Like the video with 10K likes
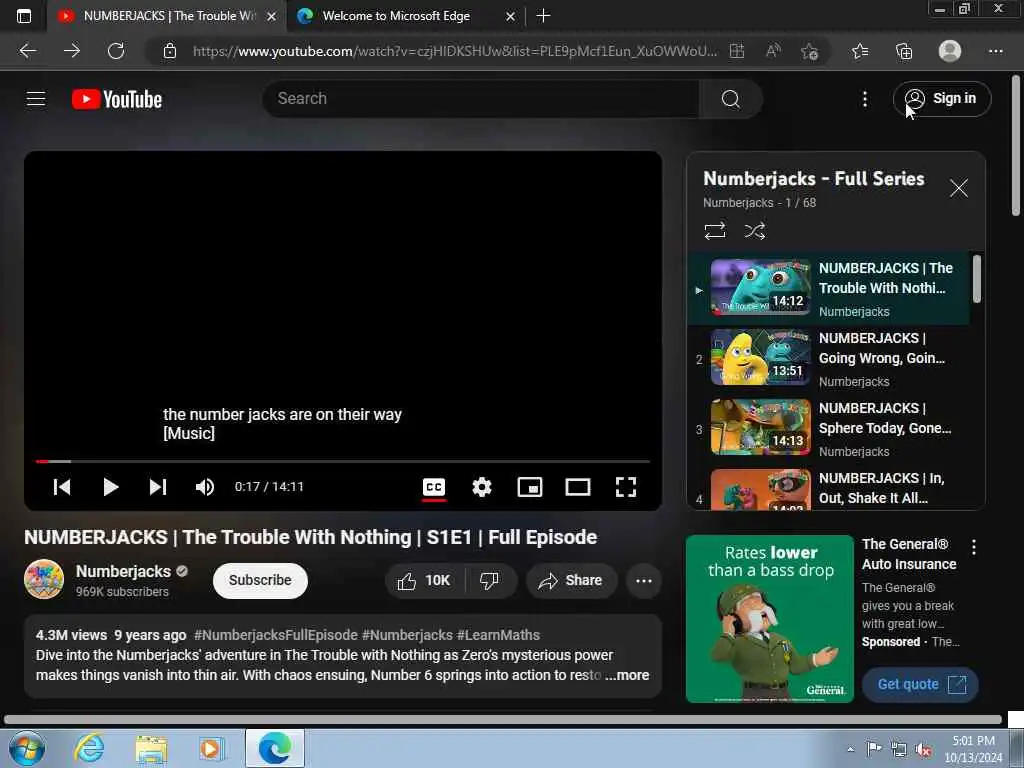 coord(424,581)
